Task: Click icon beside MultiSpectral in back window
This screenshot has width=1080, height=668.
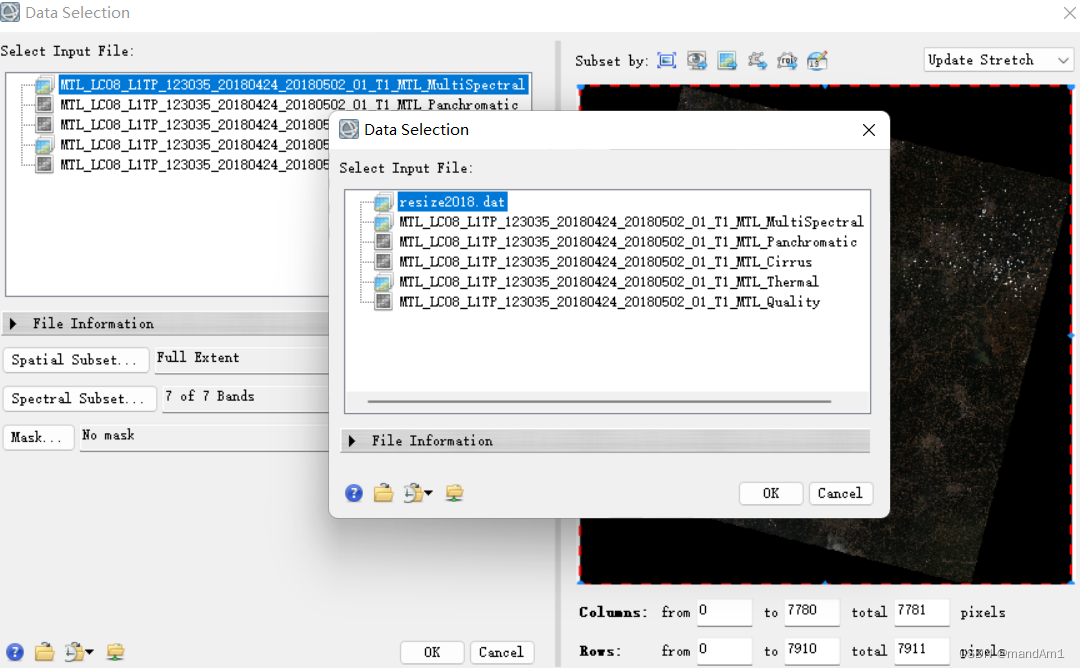Action: pyautogui.click(x=44, y=85)
